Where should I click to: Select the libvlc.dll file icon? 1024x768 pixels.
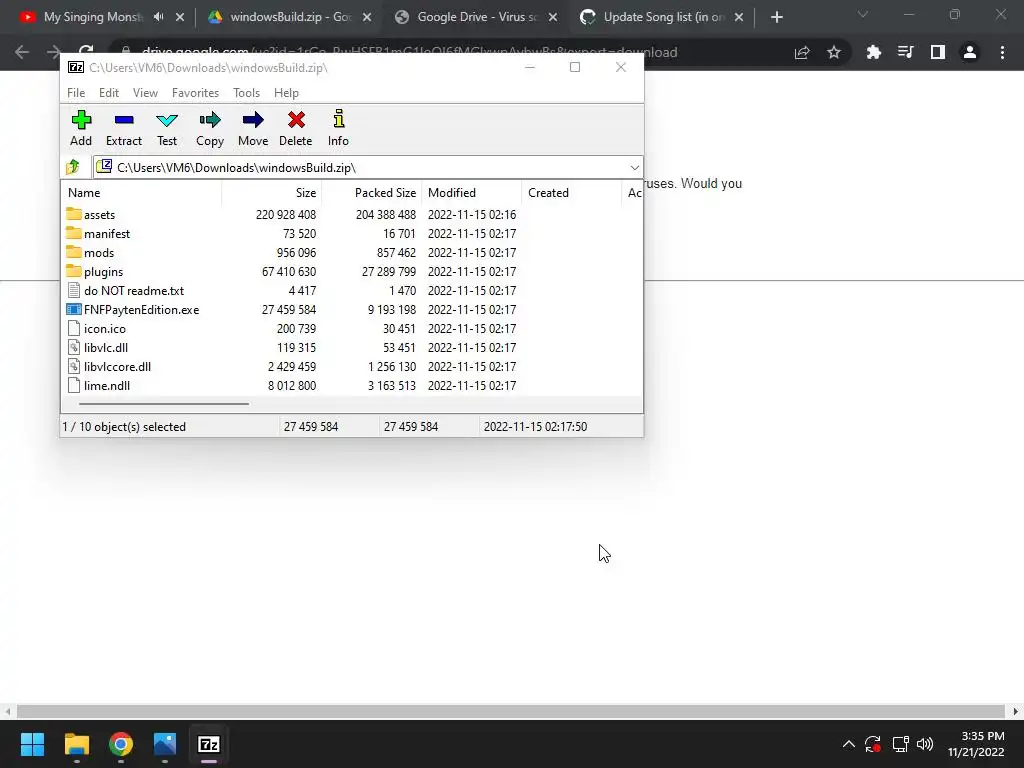coord(74,347)
